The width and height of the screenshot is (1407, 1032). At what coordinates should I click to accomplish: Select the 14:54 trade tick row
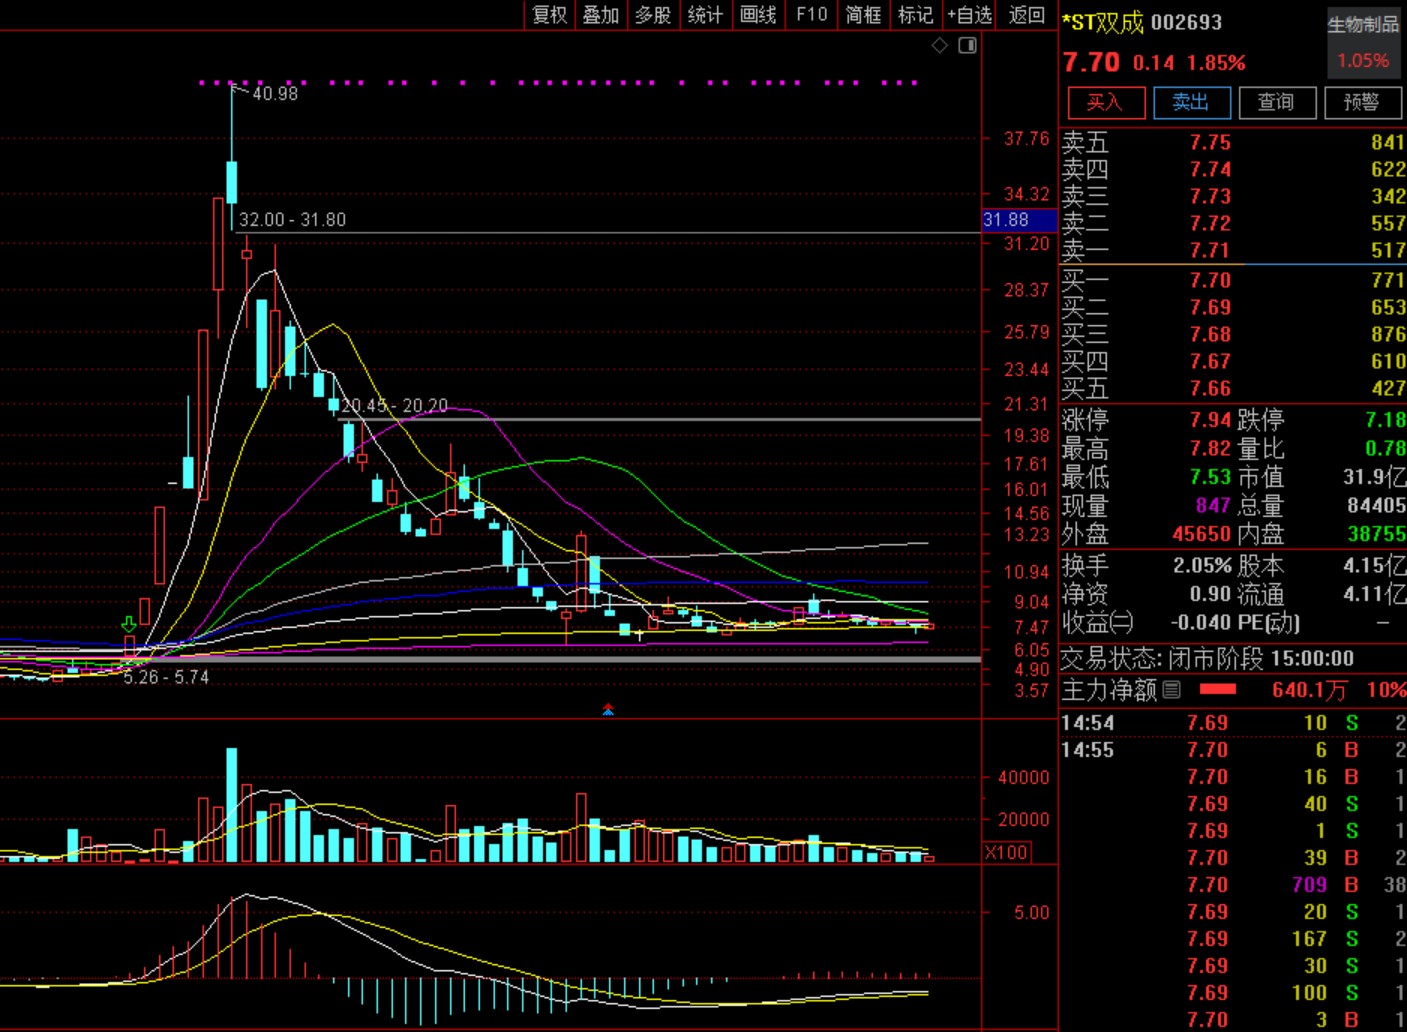pyautogui.click(x=1233, y=722)
